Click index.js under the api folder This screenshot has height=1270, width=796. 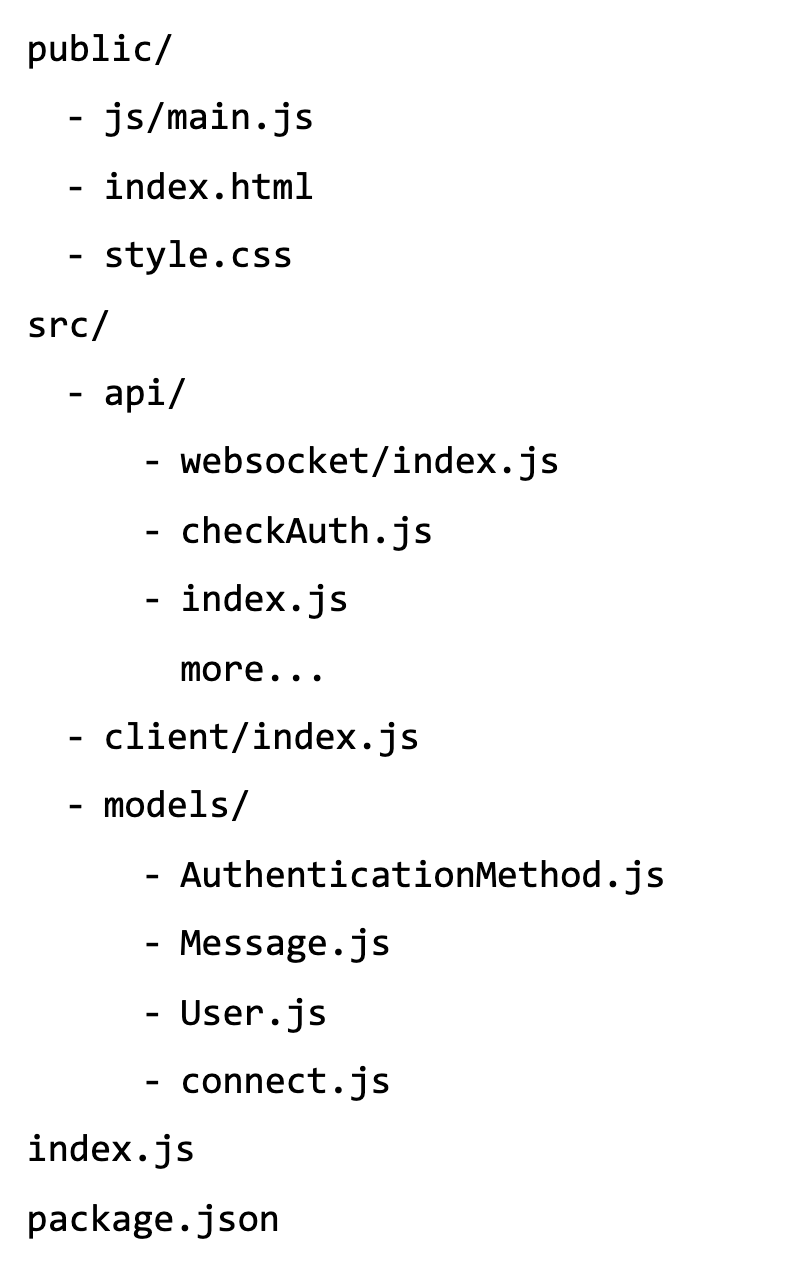coord(264,600)
